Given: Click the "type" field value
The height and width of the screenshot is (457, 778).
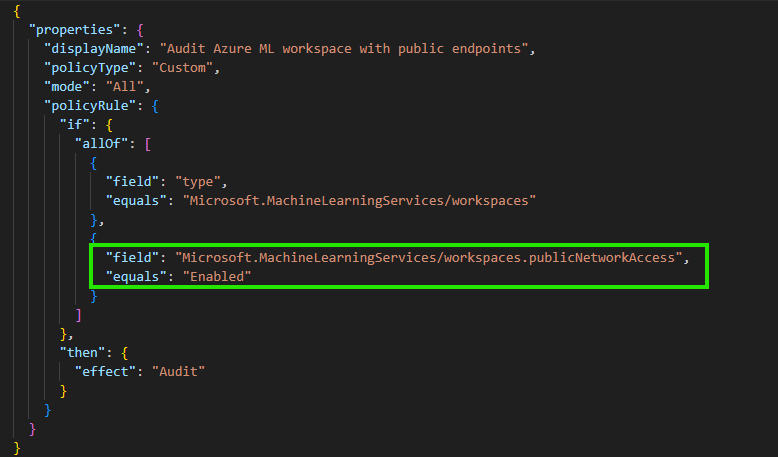Looking at the screenshot, I should (x=197, y=182).
